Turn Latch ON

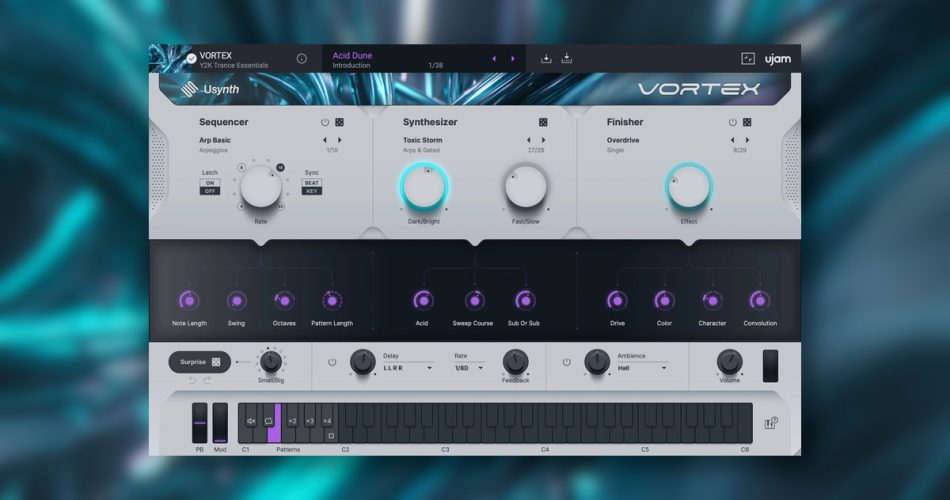click(x=210, y=183)
